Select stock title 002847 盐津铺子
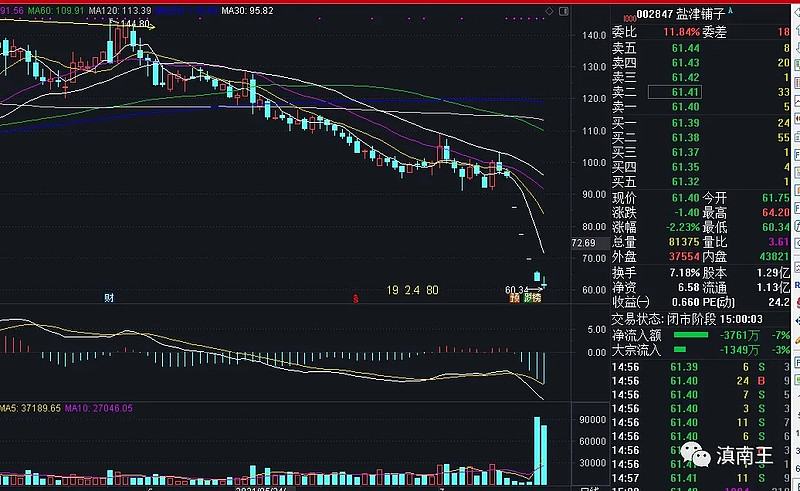Image resolution: width=800 pixels, height=491 pixels. 681,14
